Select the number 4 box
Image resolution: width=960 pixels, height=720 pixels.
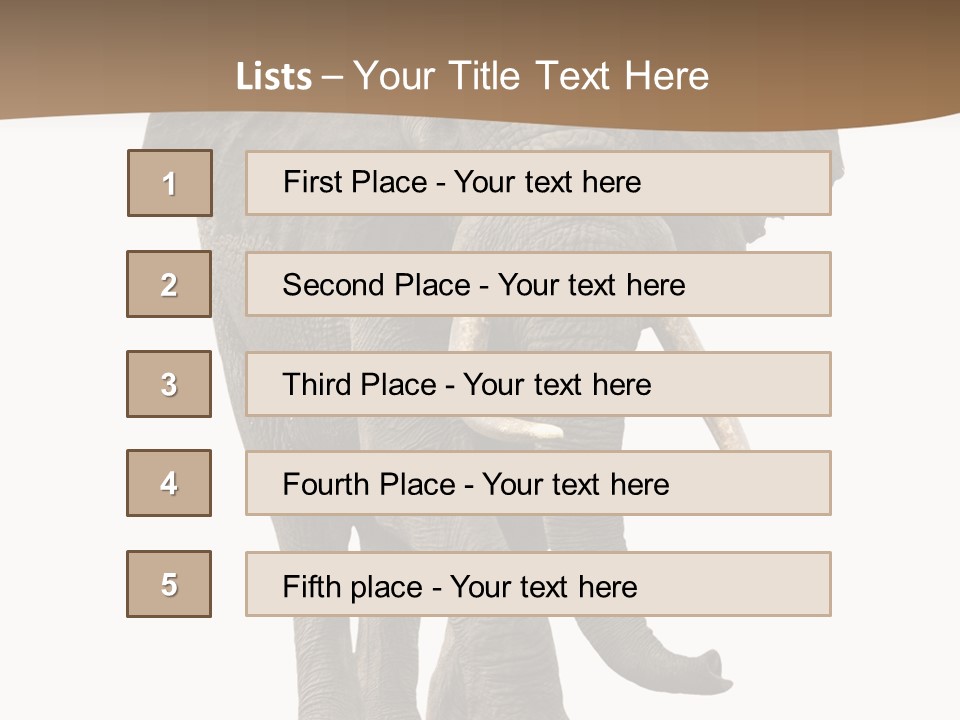(x=169, y=483)
